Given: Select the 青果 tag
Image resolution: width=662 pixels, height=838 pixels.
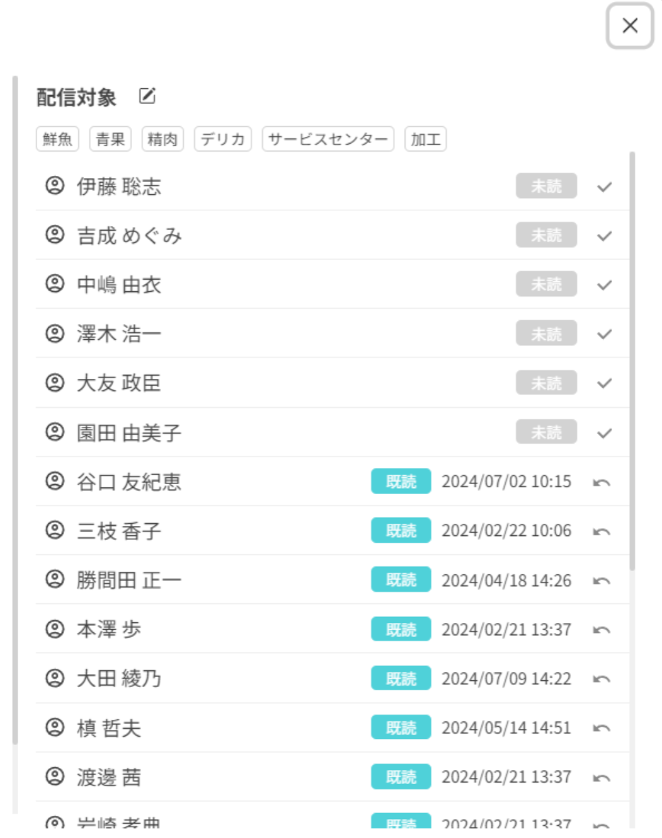Looking at the screenshot, I should pyautogui.click(x=110, y=139).
